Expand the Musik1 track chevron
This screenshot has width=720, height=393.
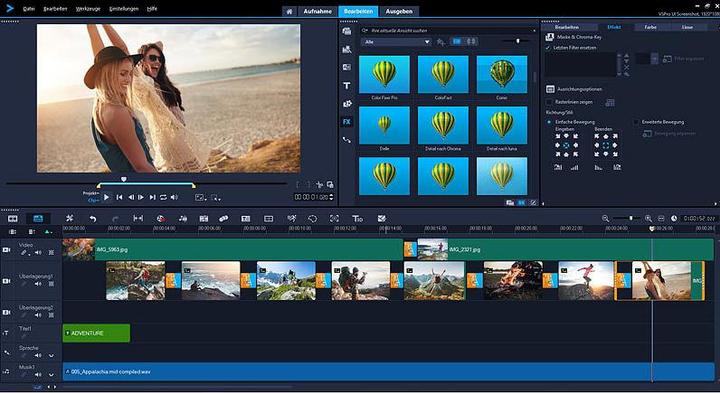pos(51,375)
